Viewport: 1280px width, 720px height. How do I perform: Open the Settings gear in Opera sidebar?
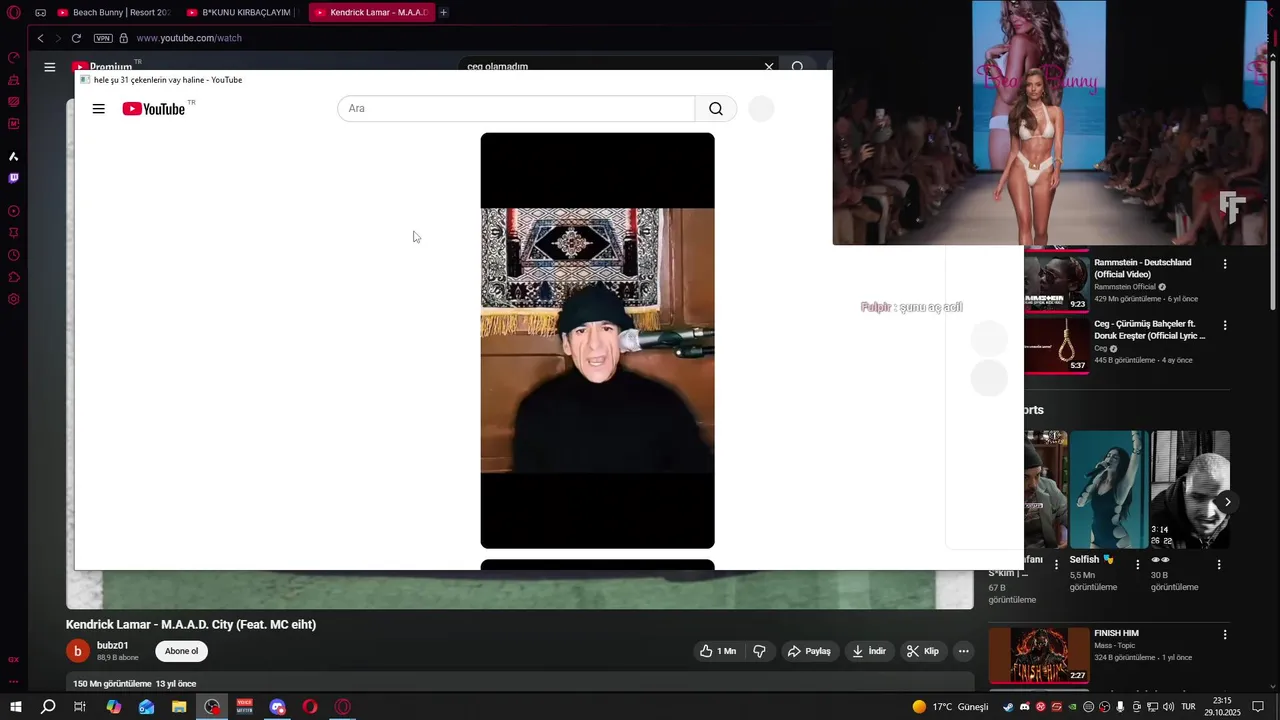(14, 299)
